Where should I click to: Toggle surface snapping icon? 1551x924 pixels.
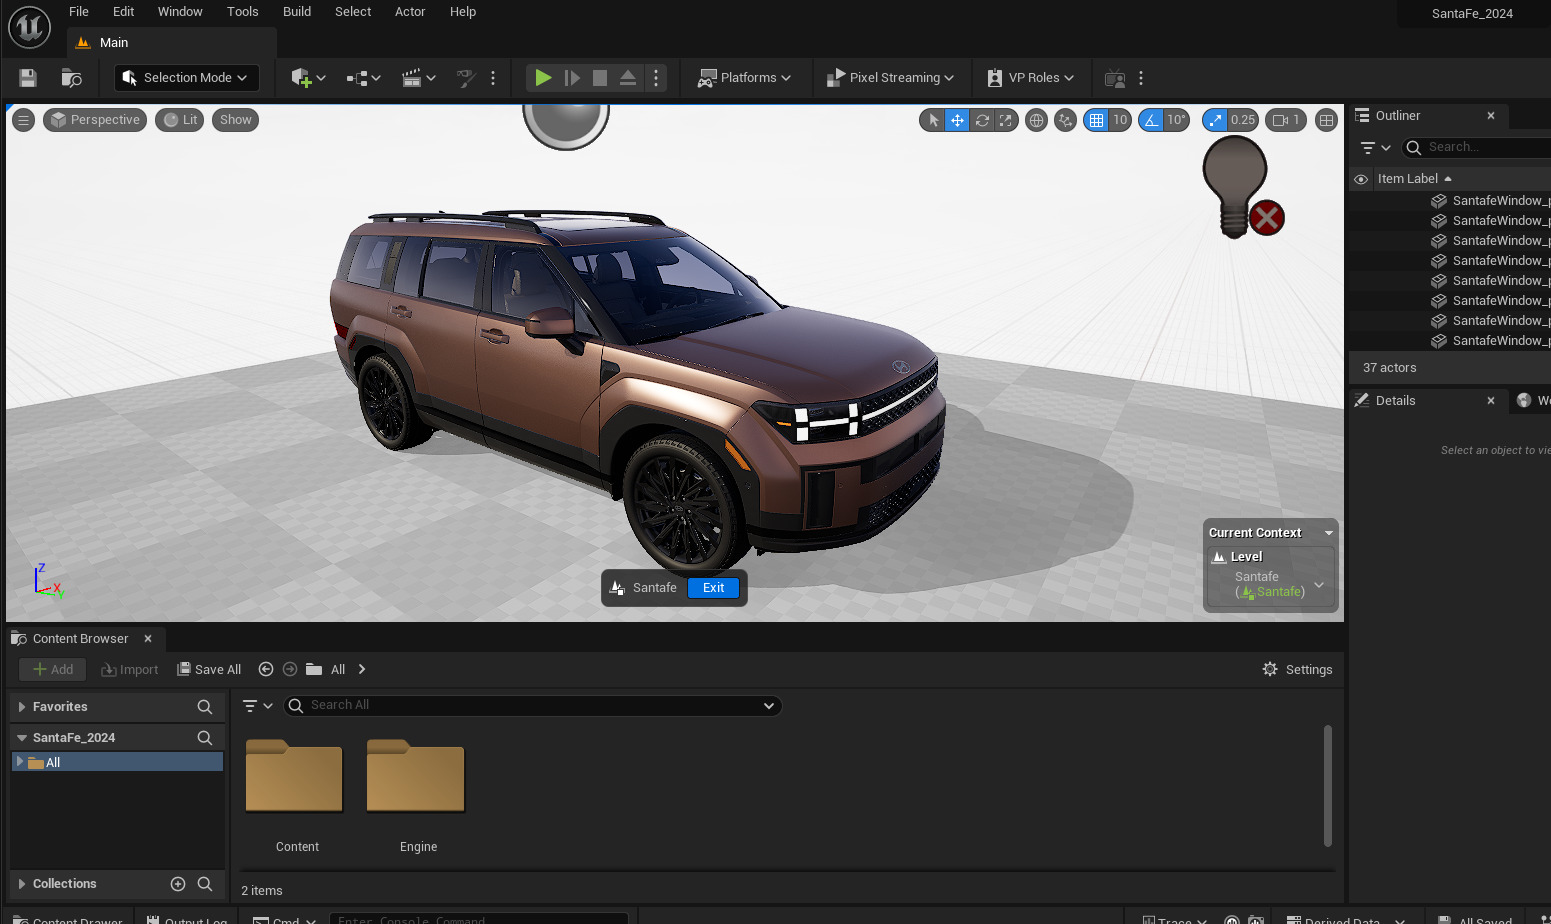point(1066,120)
